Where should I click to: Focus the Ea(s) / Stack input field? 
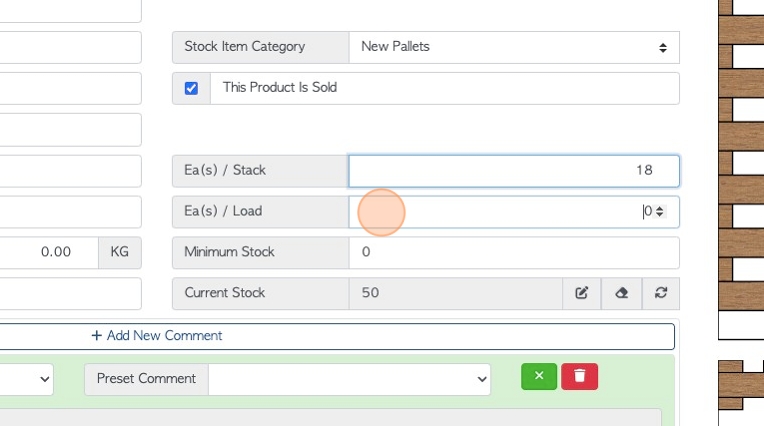(x=514, y=171)
